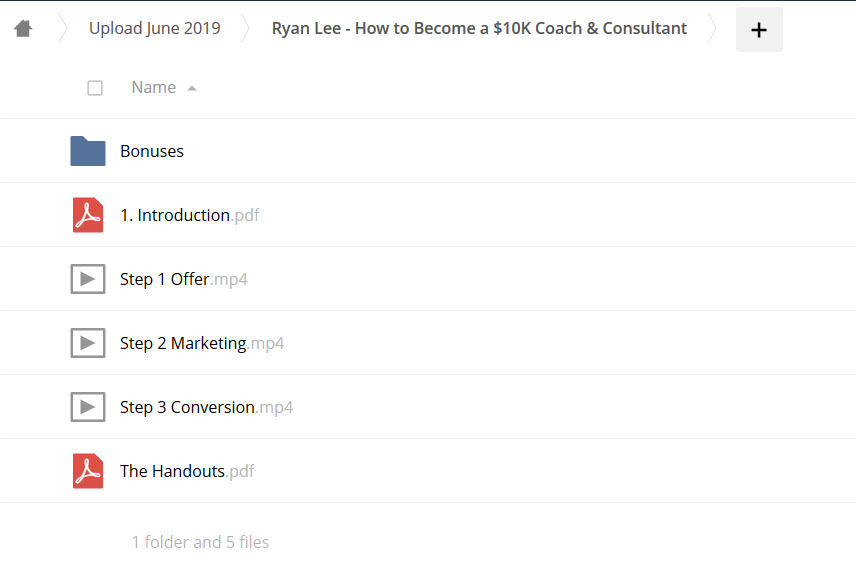Click the PDF icon for 1. Introduction
Image resolution: width=856 pixels, height=588 pixels.
coord(88,215)
